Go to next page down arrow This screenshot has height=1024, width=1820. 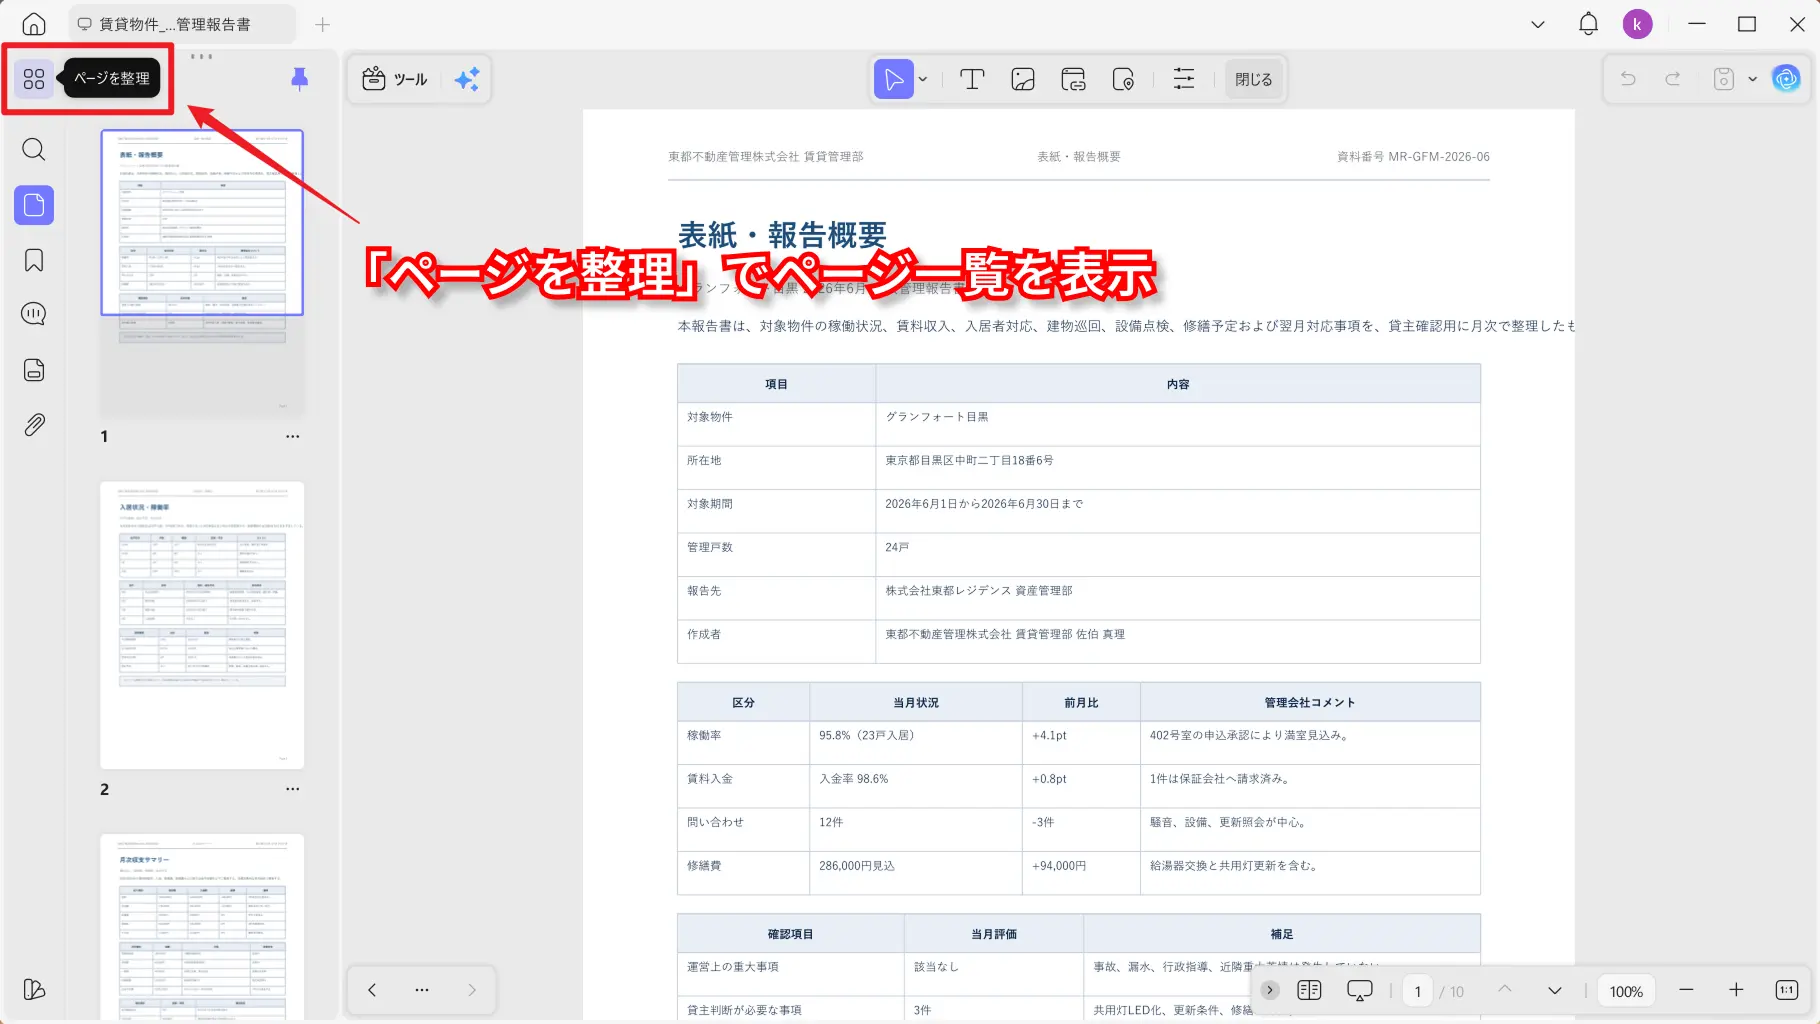click(1555, 990)
